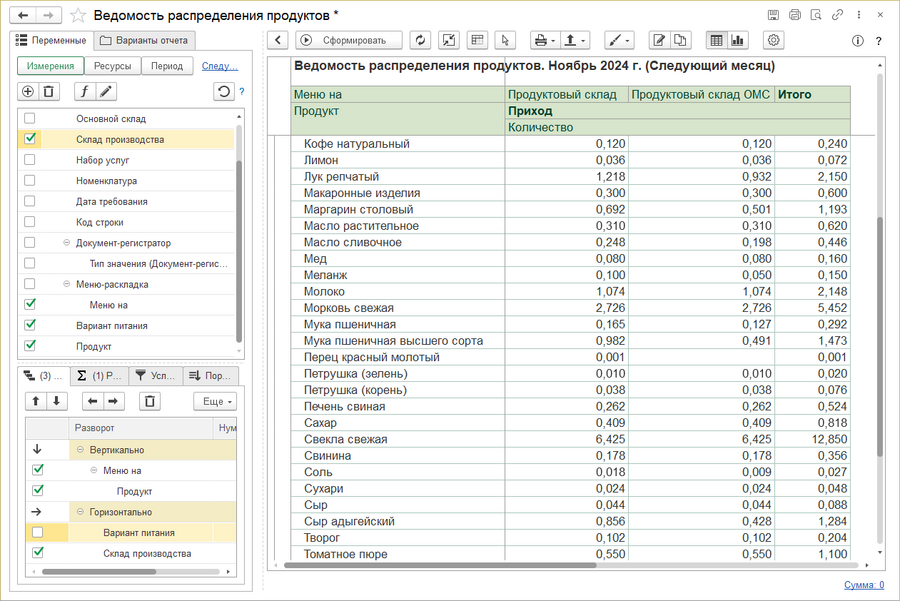
Task: Switch to chart view icon
Action: [x=738, y=40]
